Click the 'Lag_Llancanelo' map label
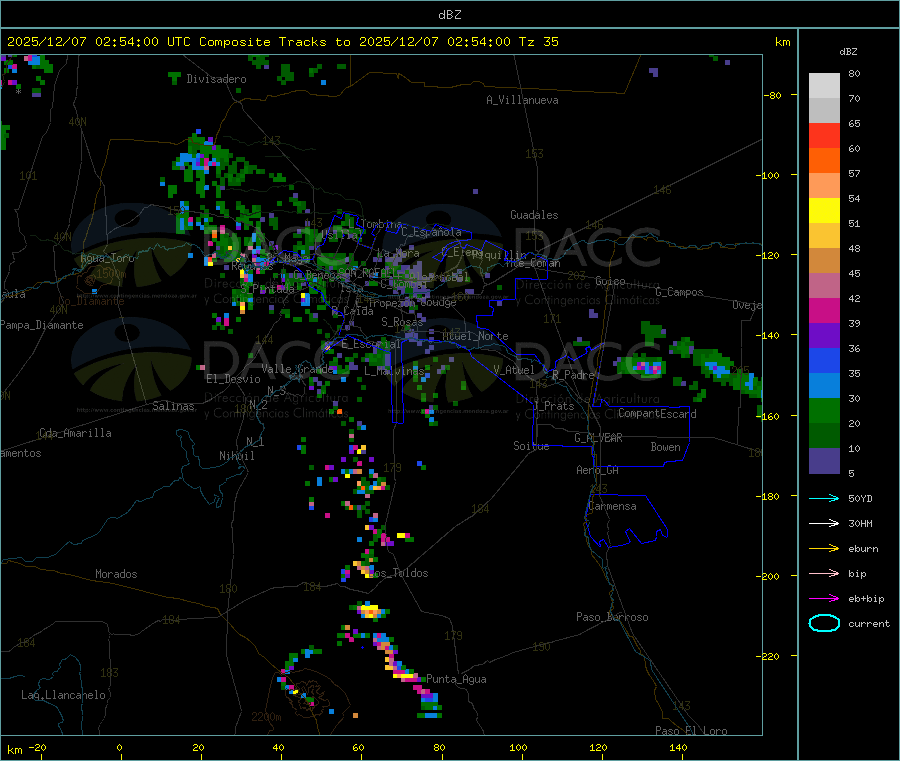 tap(63, 696)
